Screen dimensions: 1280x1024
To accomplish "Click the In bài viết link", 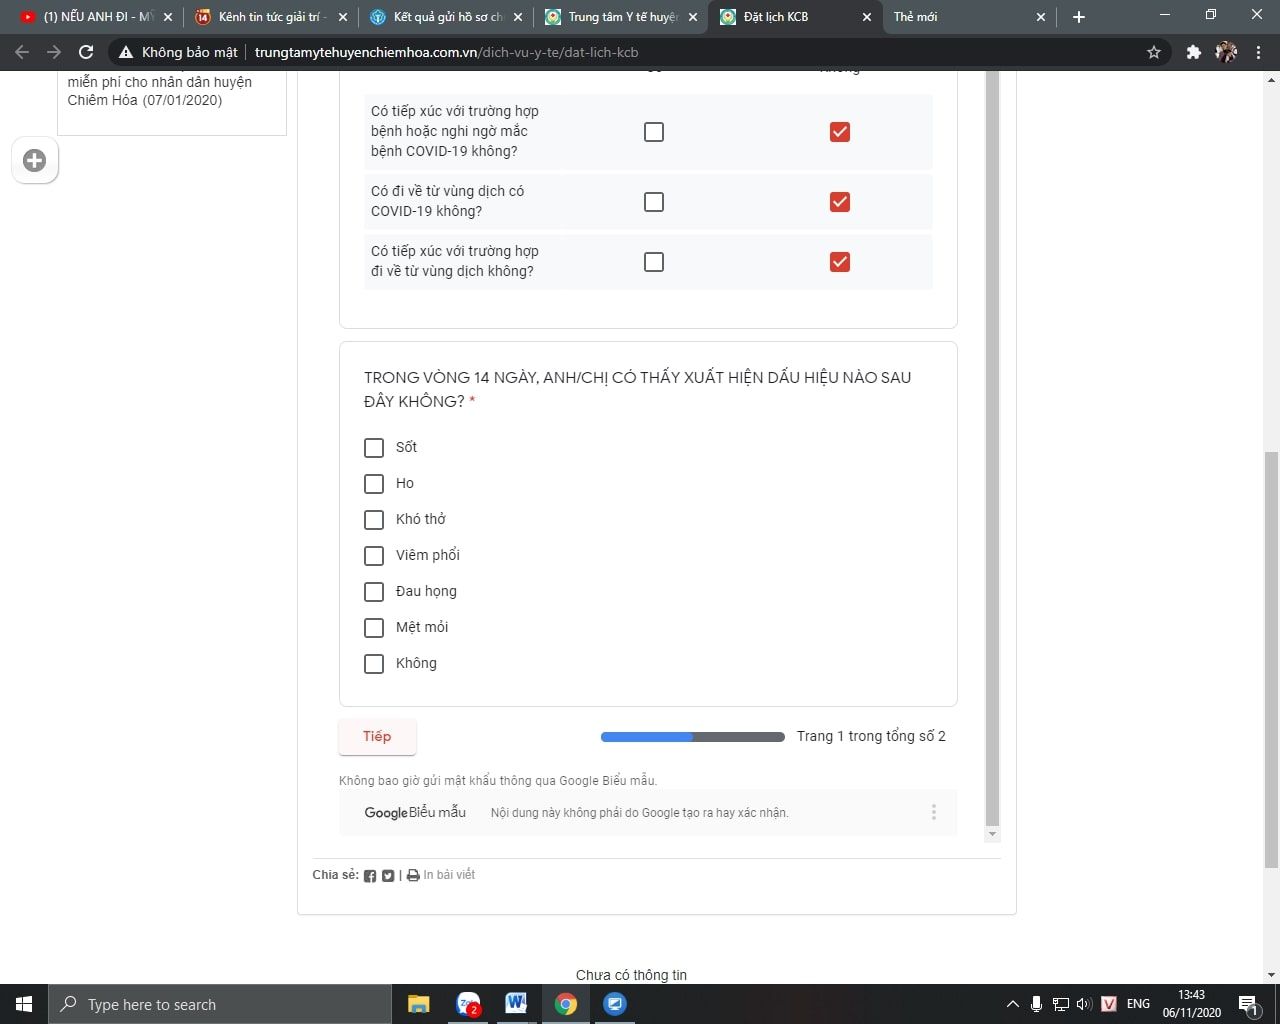I will pyautogui.click(x=449, y=875).
